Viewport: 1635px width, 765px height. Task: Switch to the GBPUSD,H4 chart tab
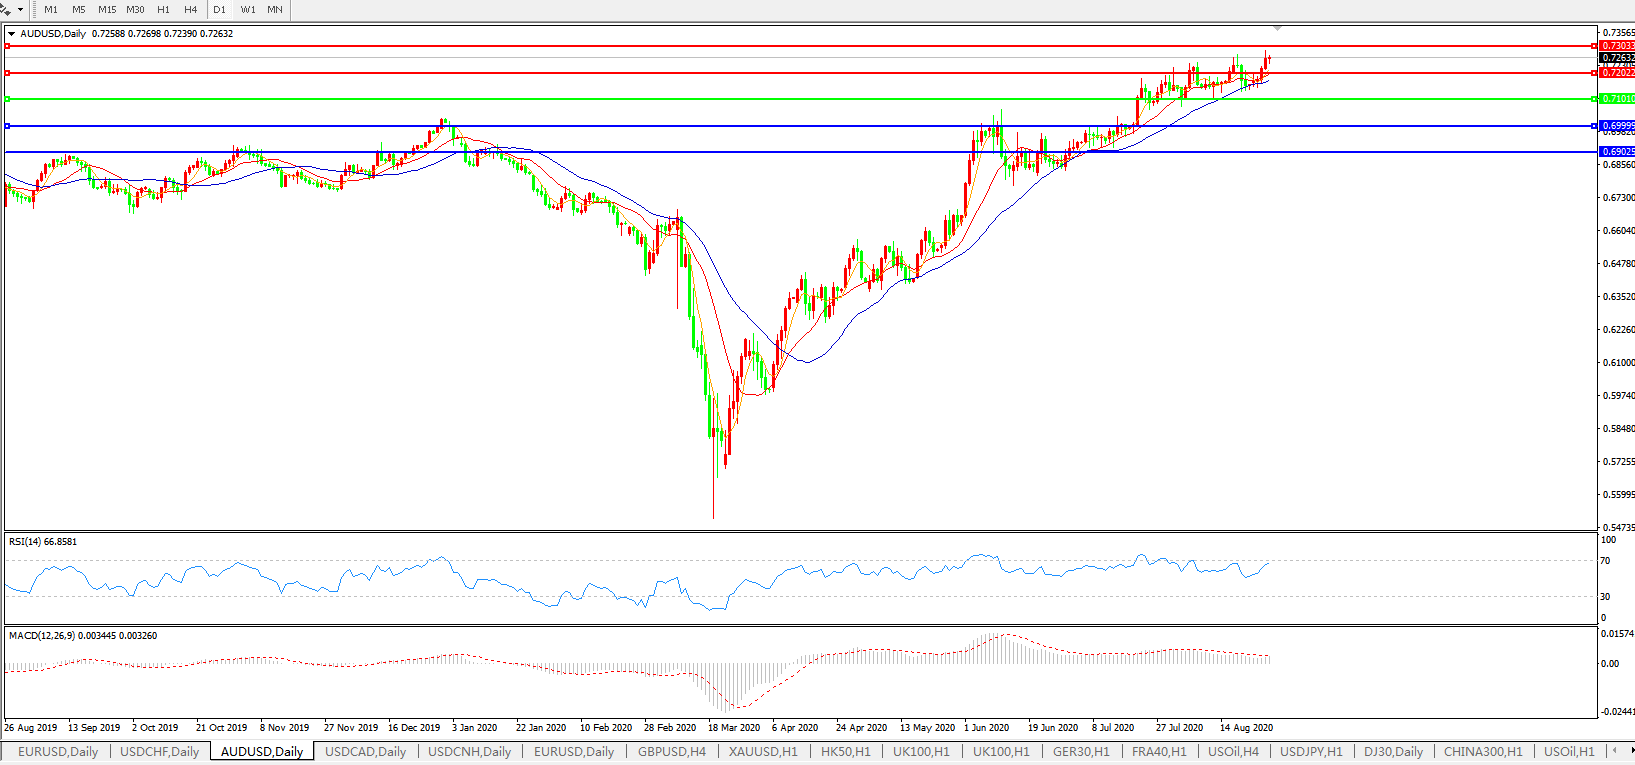pos(672,751)
